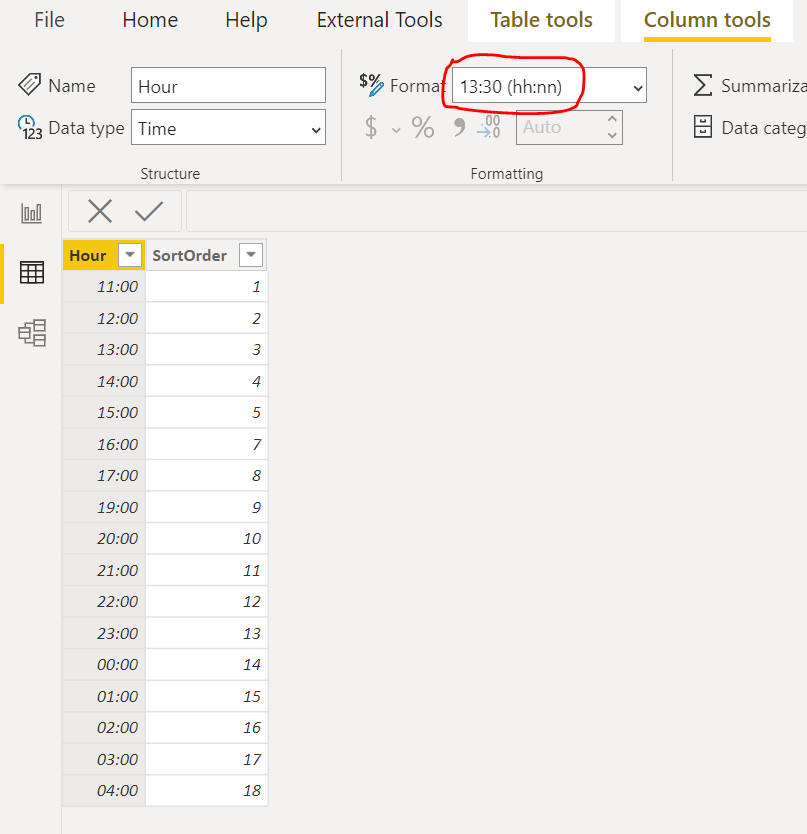This screenshot has width=807, height=834.
Task: Select the 14:00 cell
Action: pos(104,381)
